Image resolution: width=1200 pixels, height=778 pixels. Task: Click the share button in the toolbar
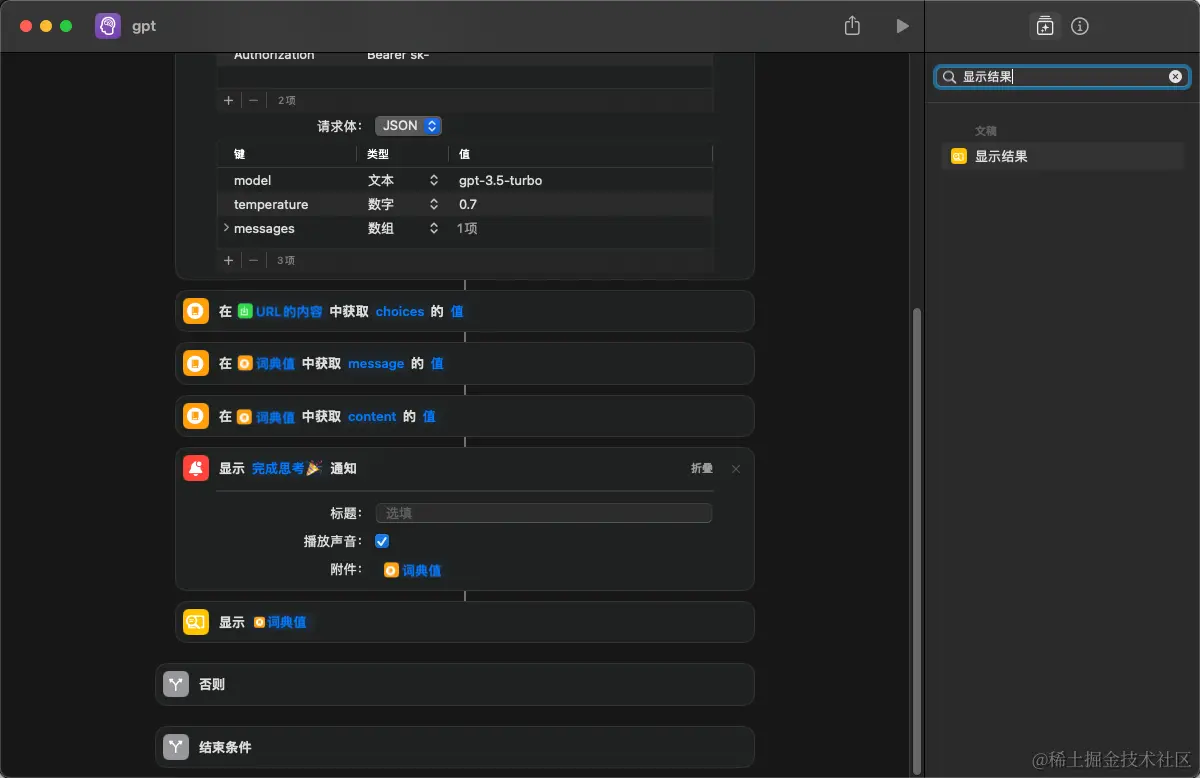pyautogui.click(x=852, y=26)
